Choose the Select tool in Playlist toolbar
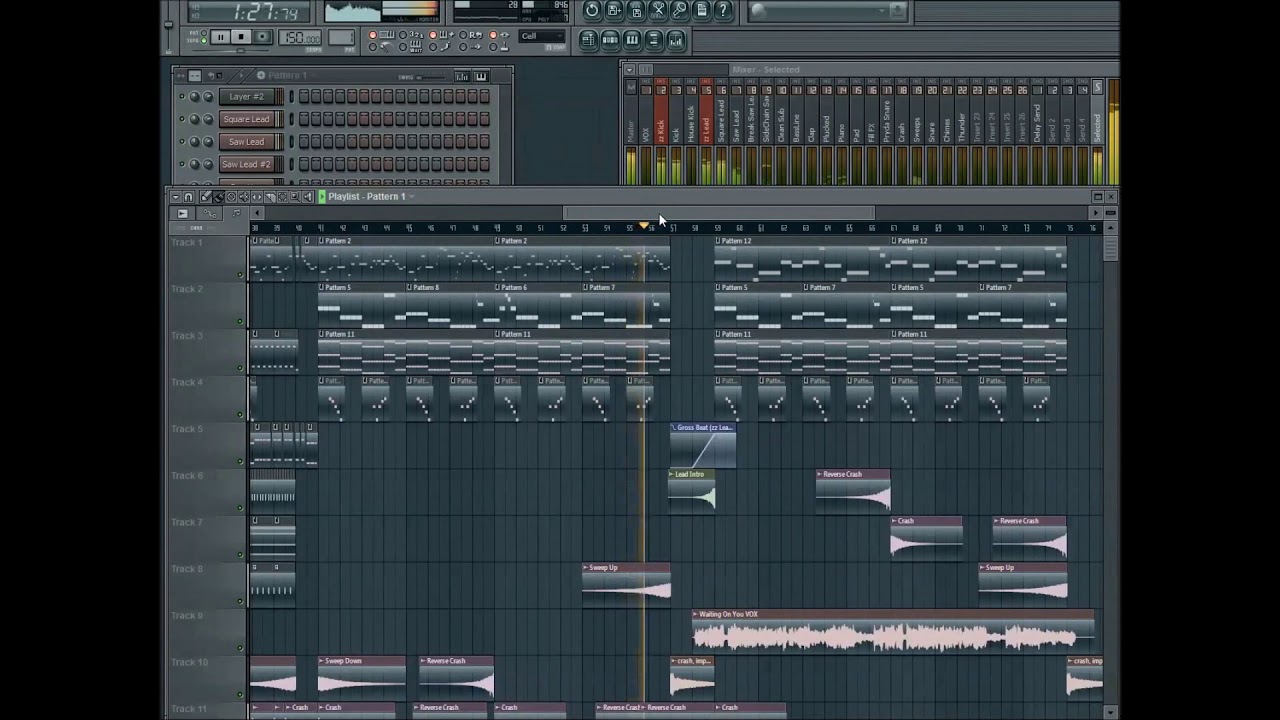 pos(282,197)
